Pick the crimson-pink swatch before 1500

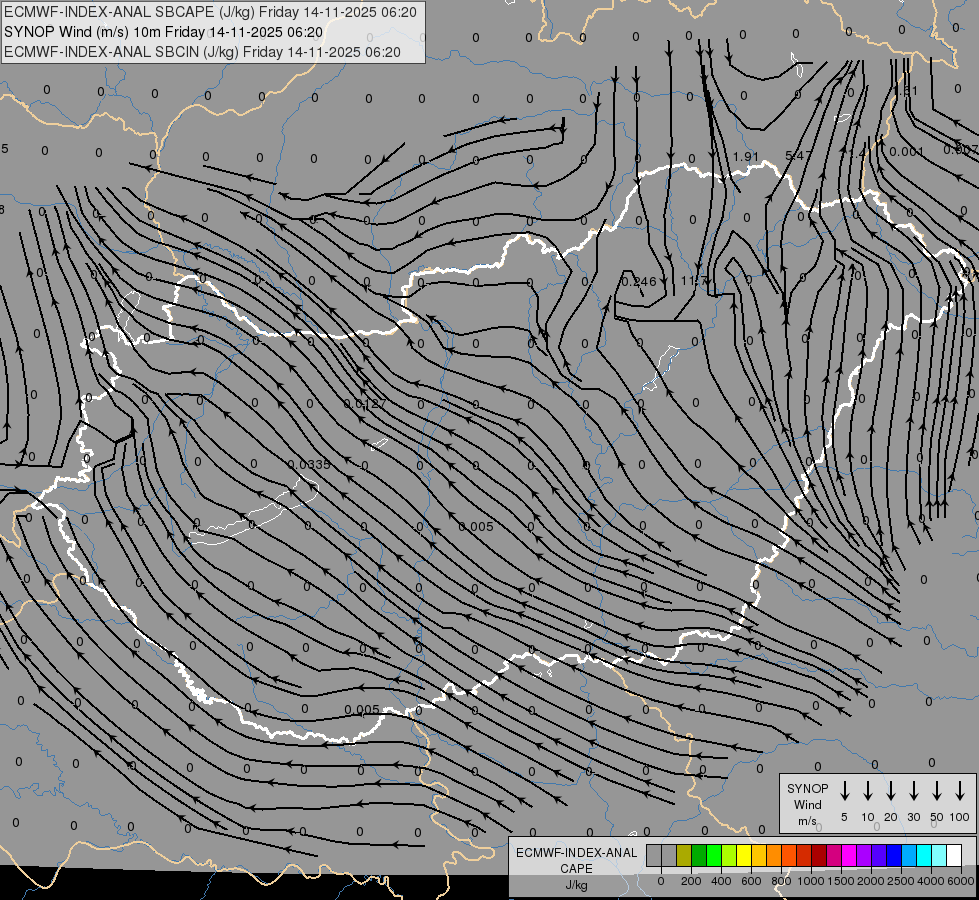point(834,856)
